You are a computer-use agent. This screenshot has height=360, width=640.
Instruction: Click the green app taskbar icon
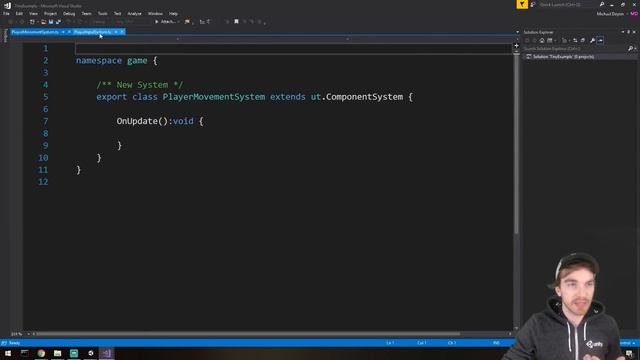click(x=74, y=353)
